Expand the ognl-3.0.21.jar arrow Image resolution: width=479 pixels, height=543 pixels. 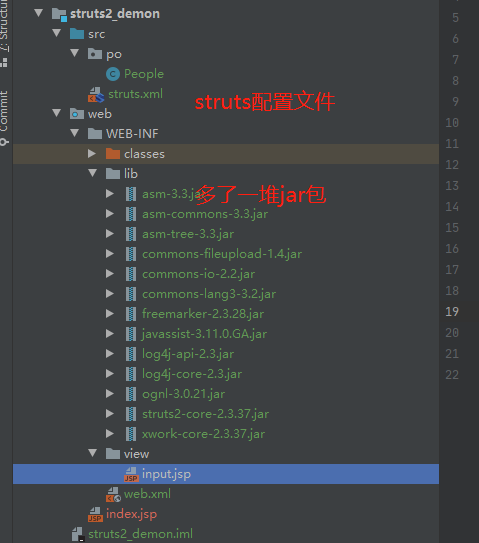point(110,393)
